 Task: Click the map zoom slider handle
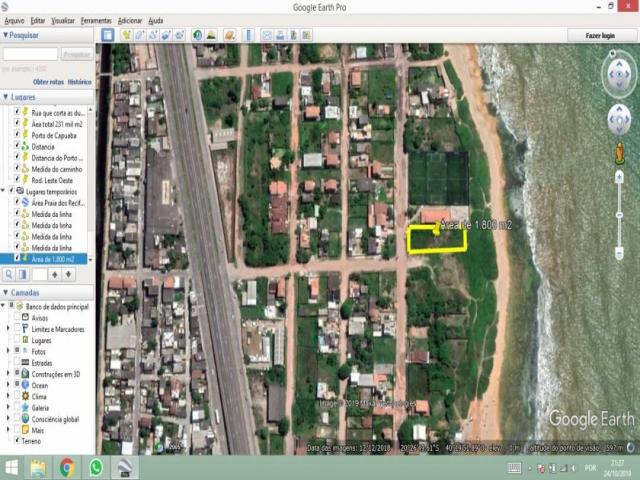click(619, 215)
